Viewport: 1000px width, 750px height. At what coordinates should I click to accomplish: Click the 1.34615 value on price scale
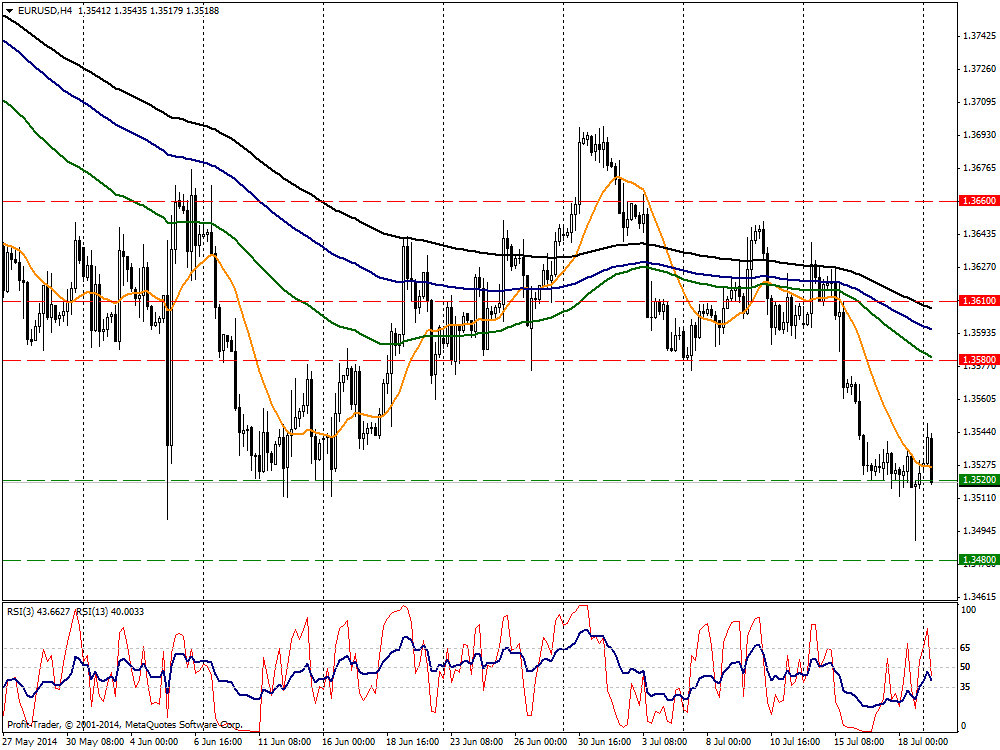tap(977, 596)
